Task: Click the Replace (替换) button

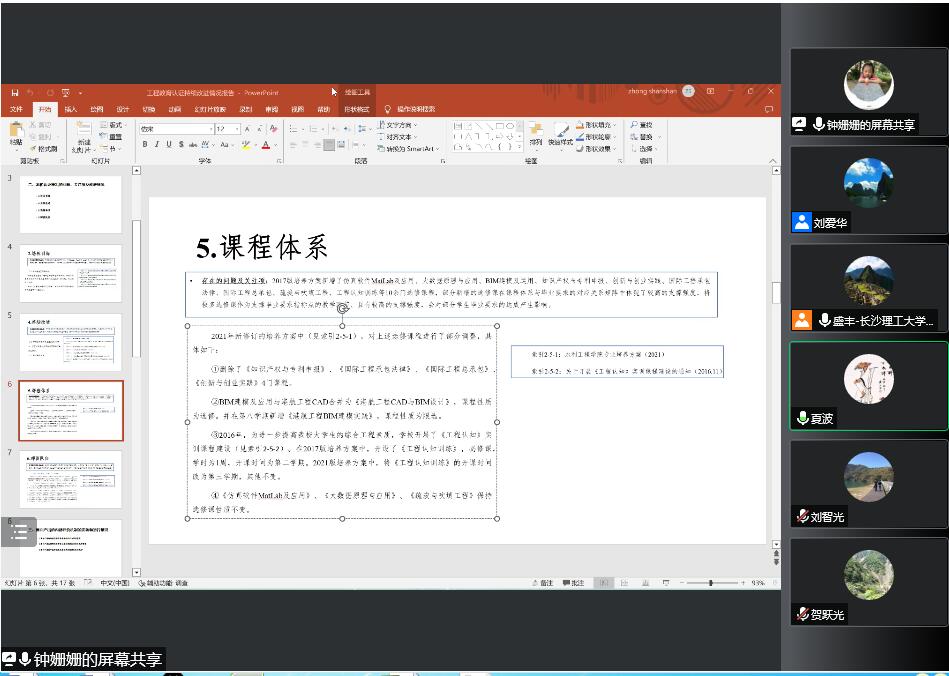Action: pos(641,137)
